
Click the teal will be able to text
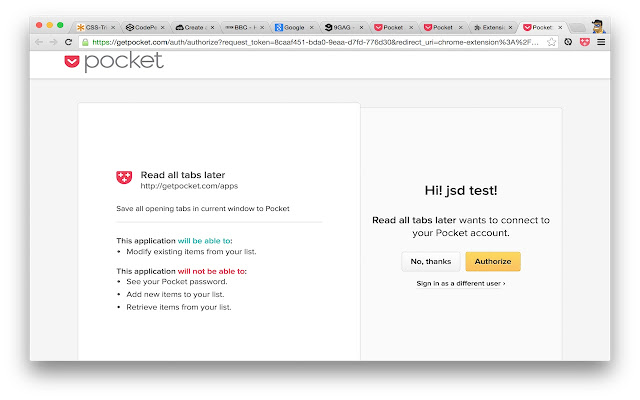pyautogui.click(x=204, y=241)
